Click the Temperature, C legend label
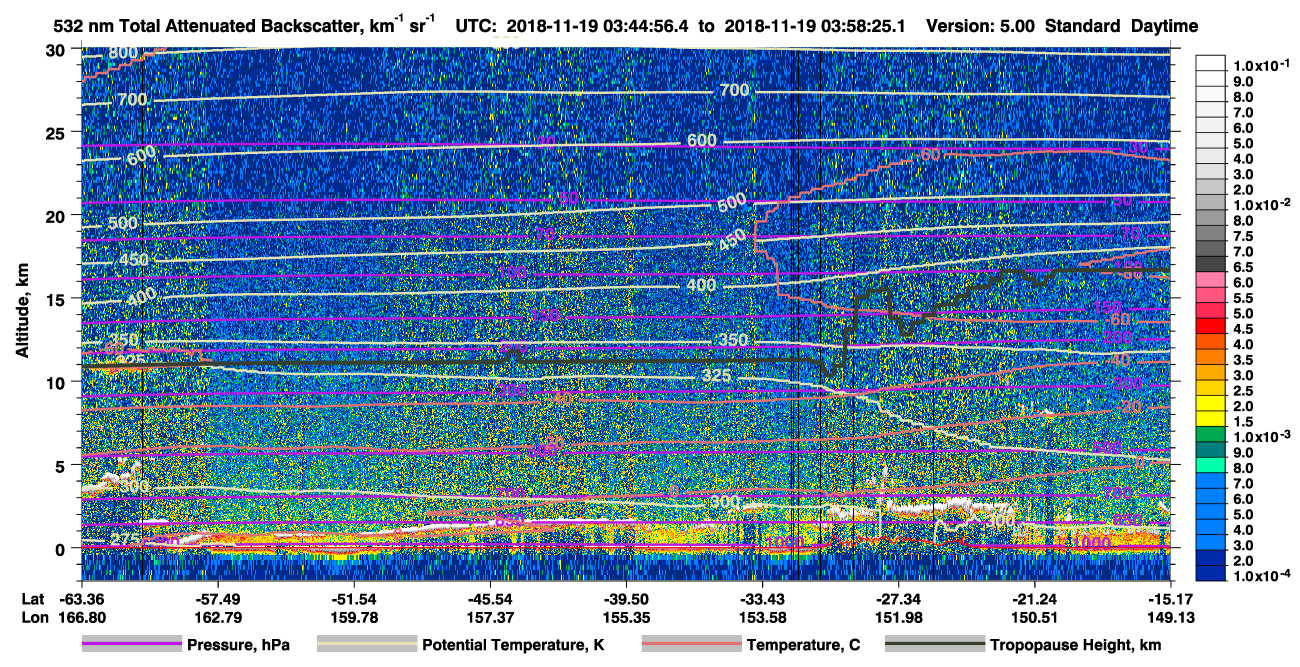 (803, 645)
